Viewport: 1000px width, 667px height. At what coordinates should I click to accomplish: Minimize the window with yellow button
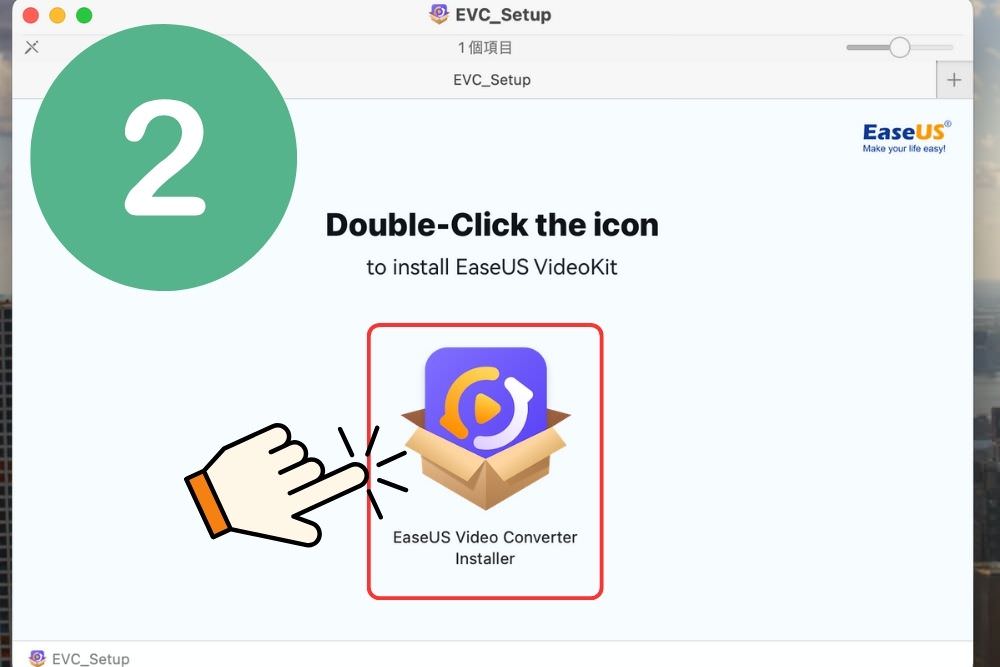tap(57, 15)
